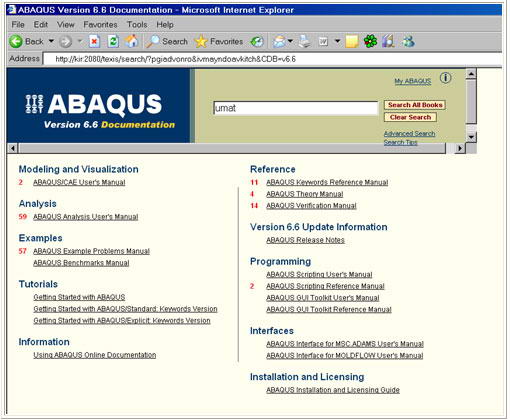Viewport: 510px width, 420px height.
Task: Click the yellow note toolbar icon
Action: (x=352, y=42)
